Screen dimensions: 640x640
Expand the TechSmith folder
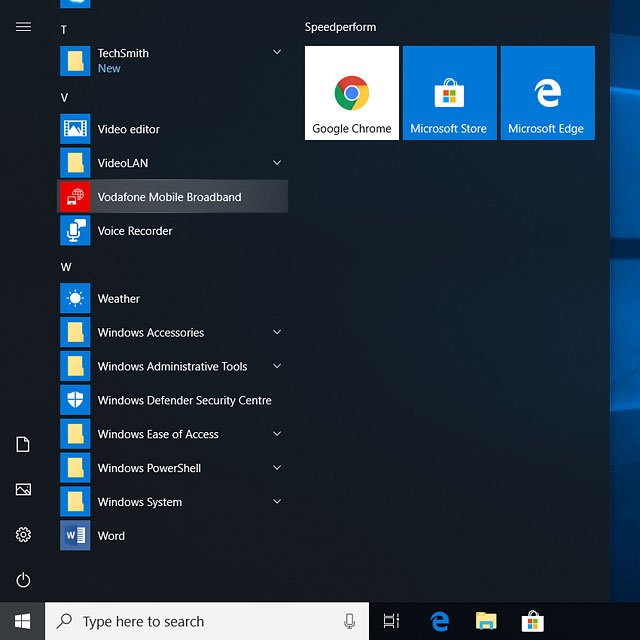click(277, 53)
